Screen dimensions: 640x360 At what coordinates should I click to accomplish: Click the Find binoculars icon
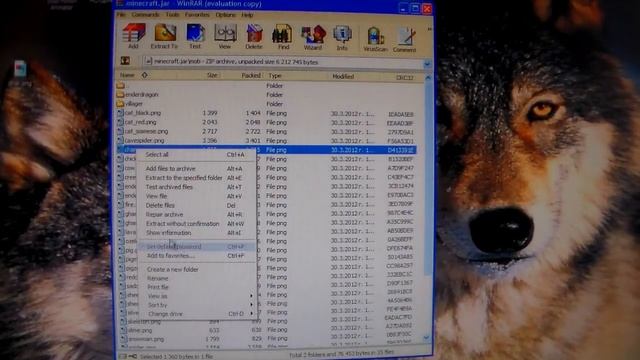click(283, 36)
